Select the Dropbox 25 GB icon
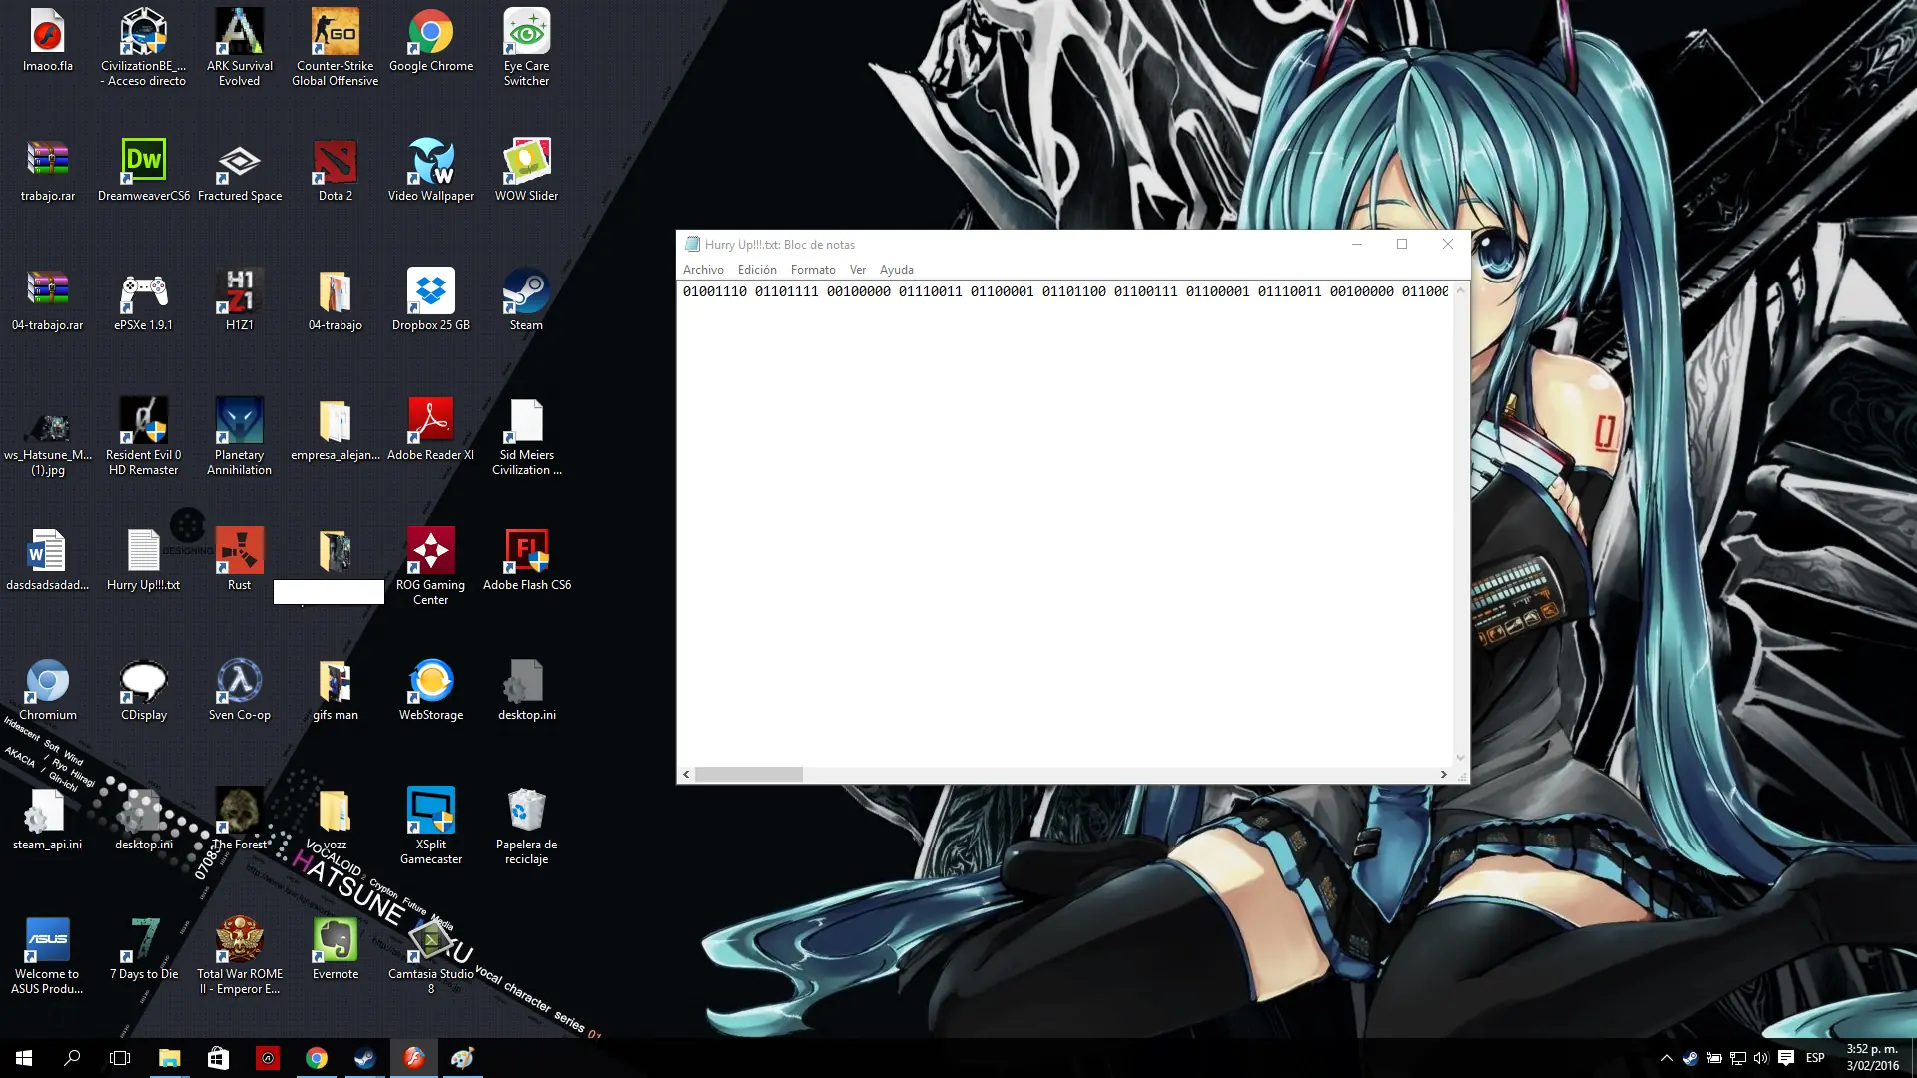 tap(431, 300)
